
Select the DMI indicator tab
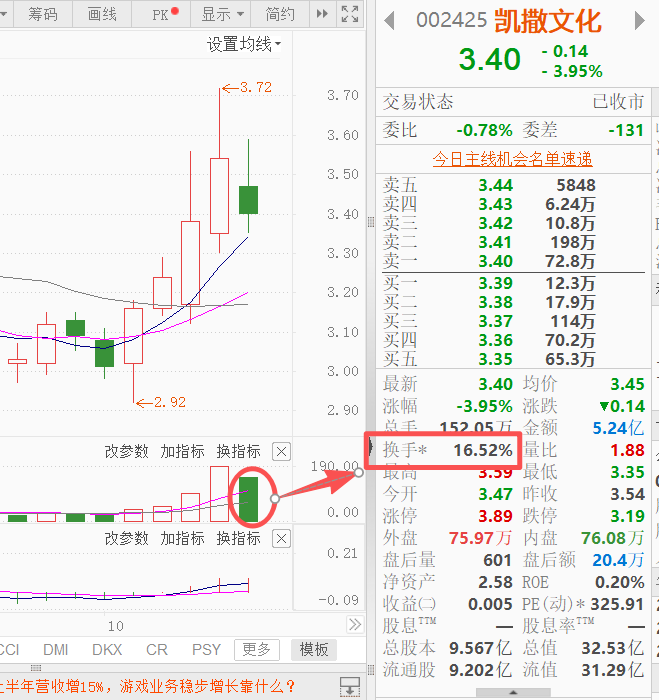[x=55, y=650]
